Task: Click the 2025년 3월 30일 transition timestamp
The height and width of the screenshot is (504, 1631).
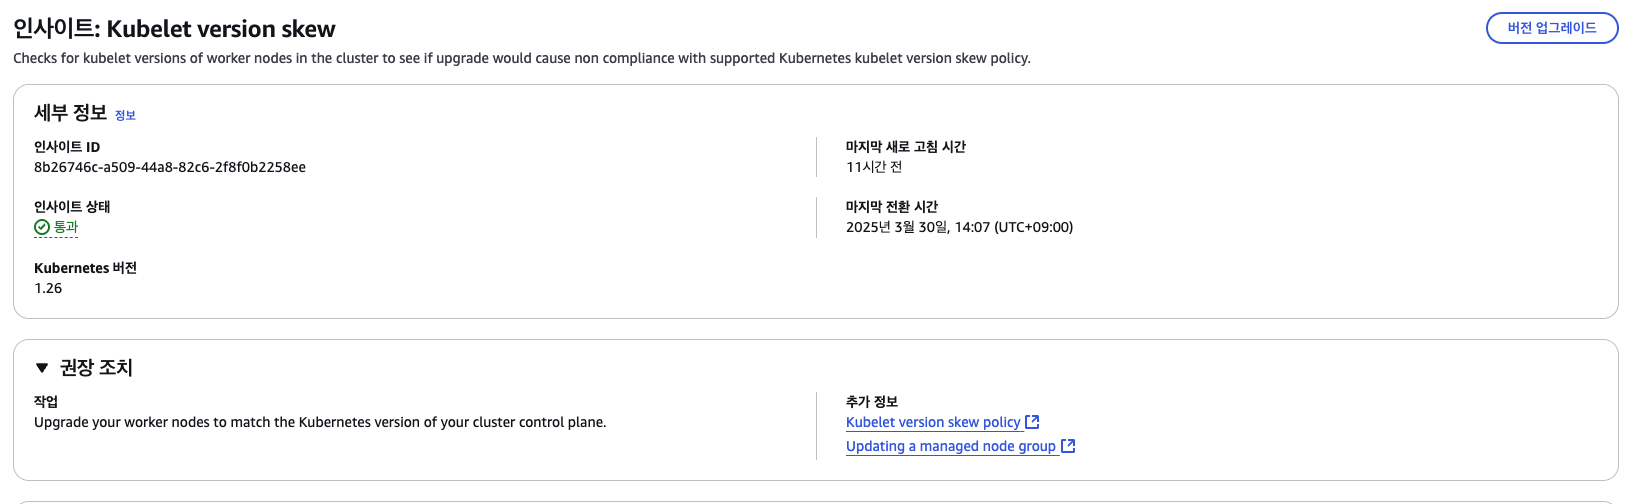Action: tap(959, 227)
